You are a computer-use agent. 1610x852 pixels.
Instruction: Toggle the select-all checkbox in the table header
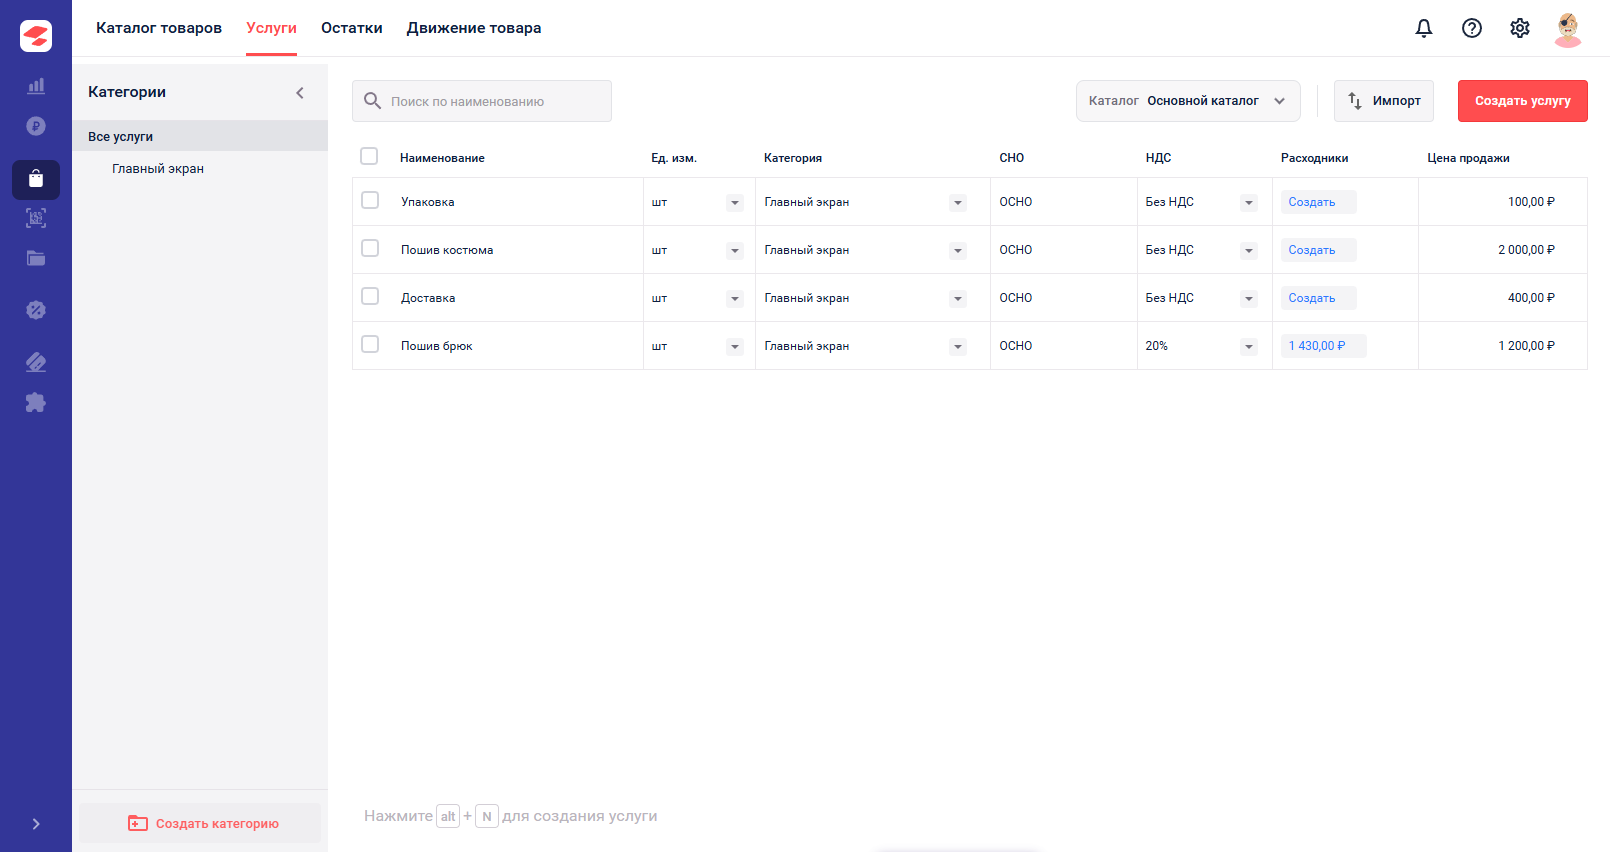369,156
